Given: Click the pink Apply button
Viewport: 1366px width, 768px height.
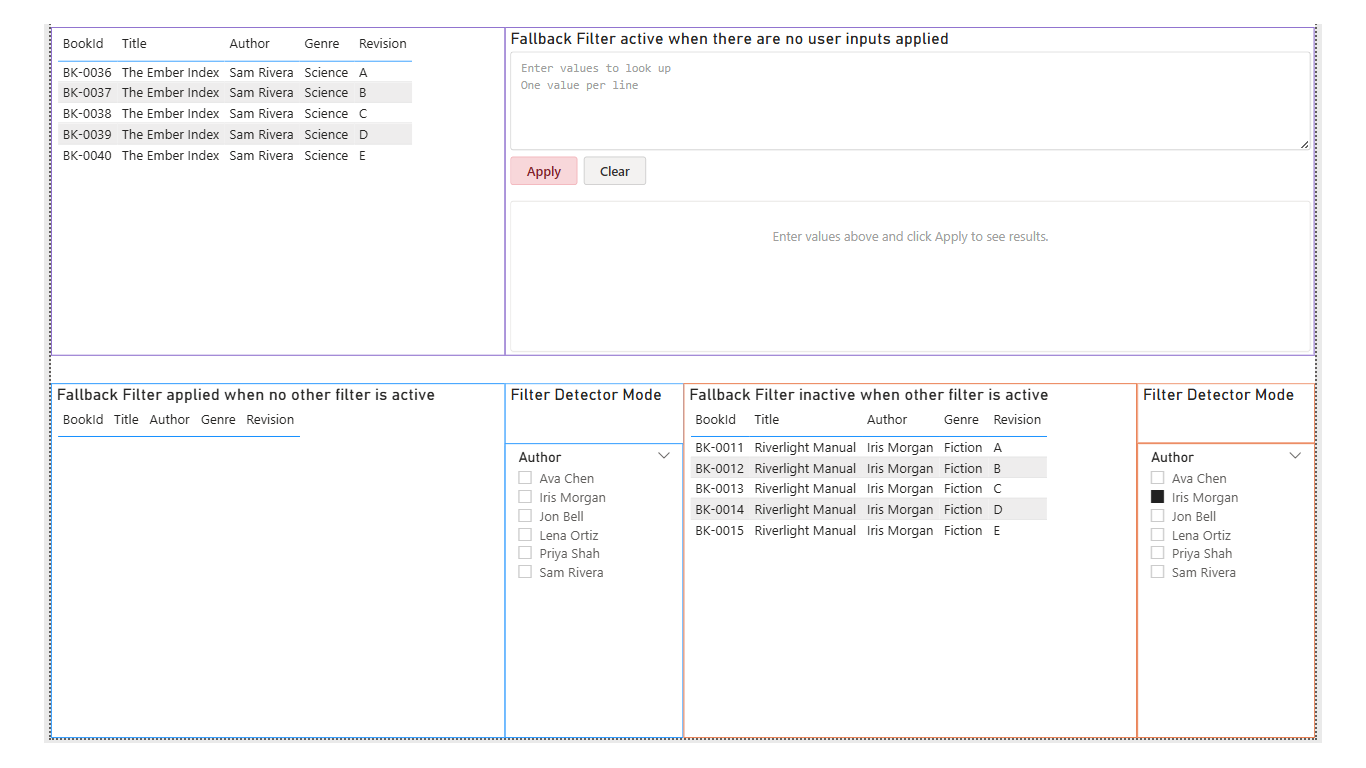Looking at the screenshot, I should tap(544, 171).
